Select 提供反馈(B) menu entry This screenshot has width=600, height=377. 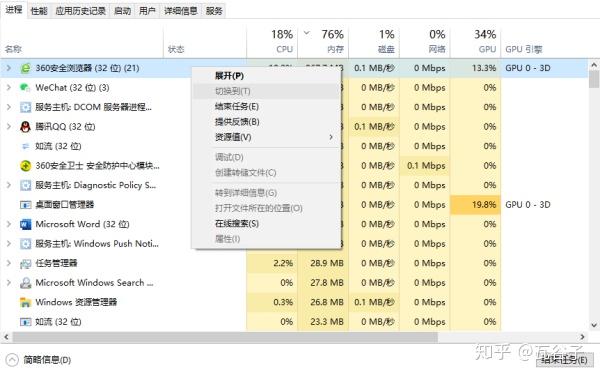[267, 122]
